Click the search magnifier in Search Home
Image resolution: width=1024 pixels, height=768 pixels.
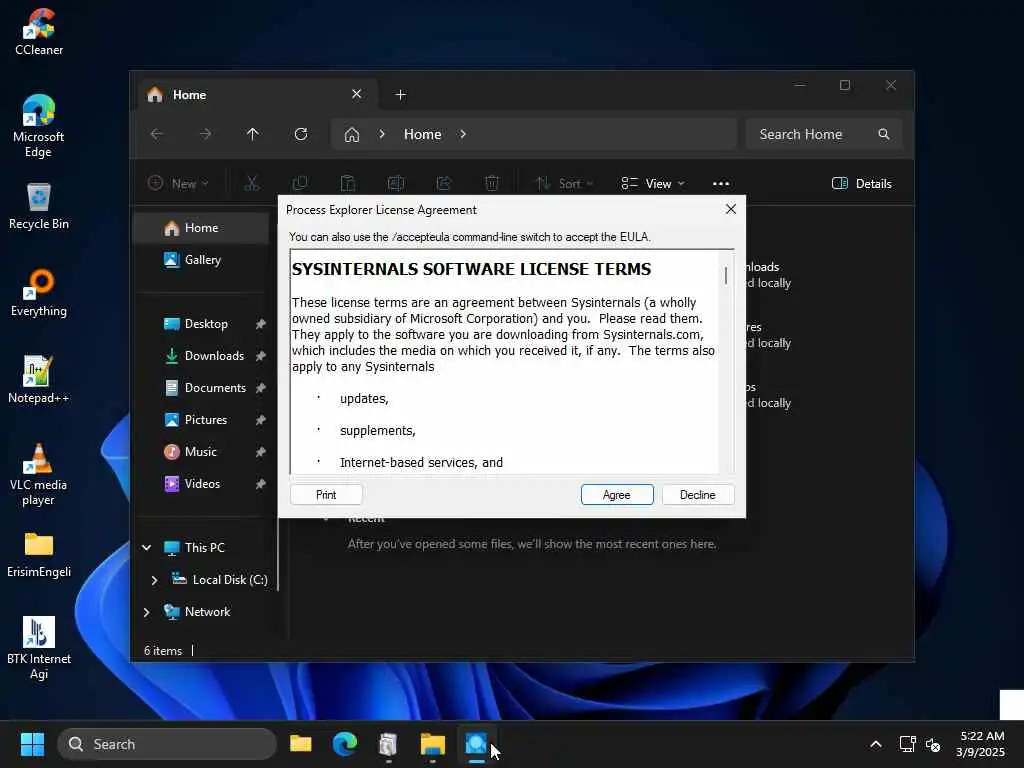pyautogui.click(x=884, y=134)
